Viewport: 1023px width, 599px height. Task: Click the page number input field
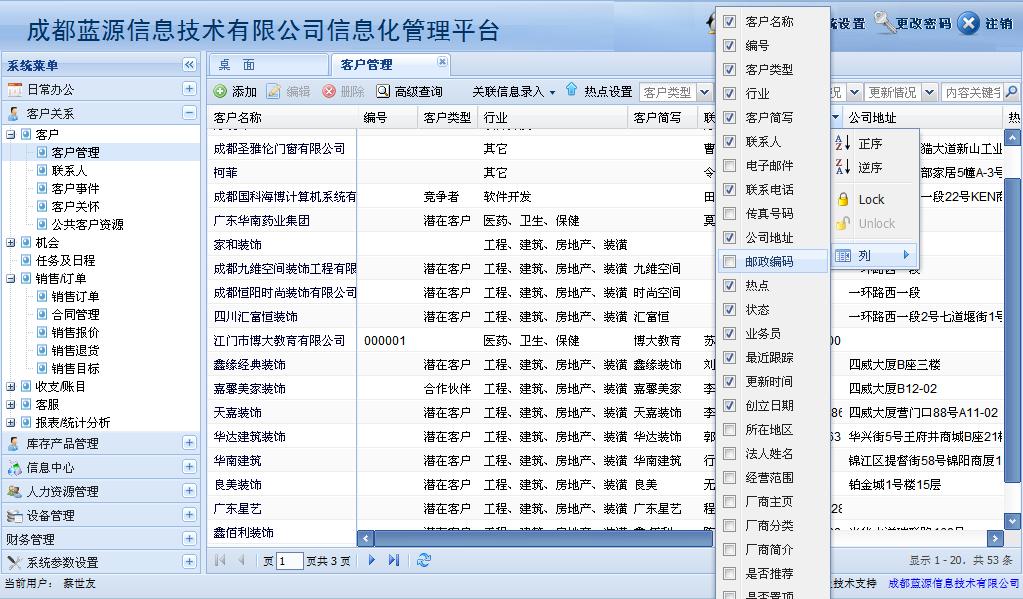290,561
